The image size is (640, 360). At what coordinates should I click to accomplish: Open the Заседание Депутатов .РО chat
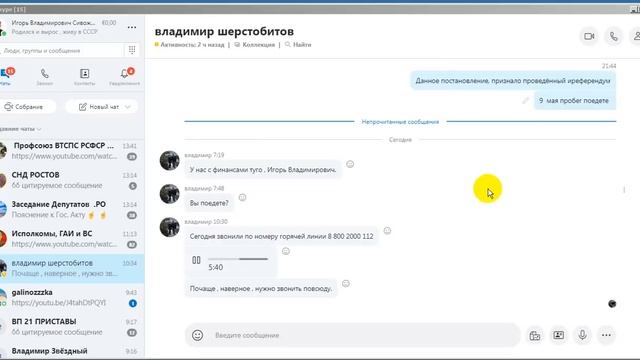72,209
